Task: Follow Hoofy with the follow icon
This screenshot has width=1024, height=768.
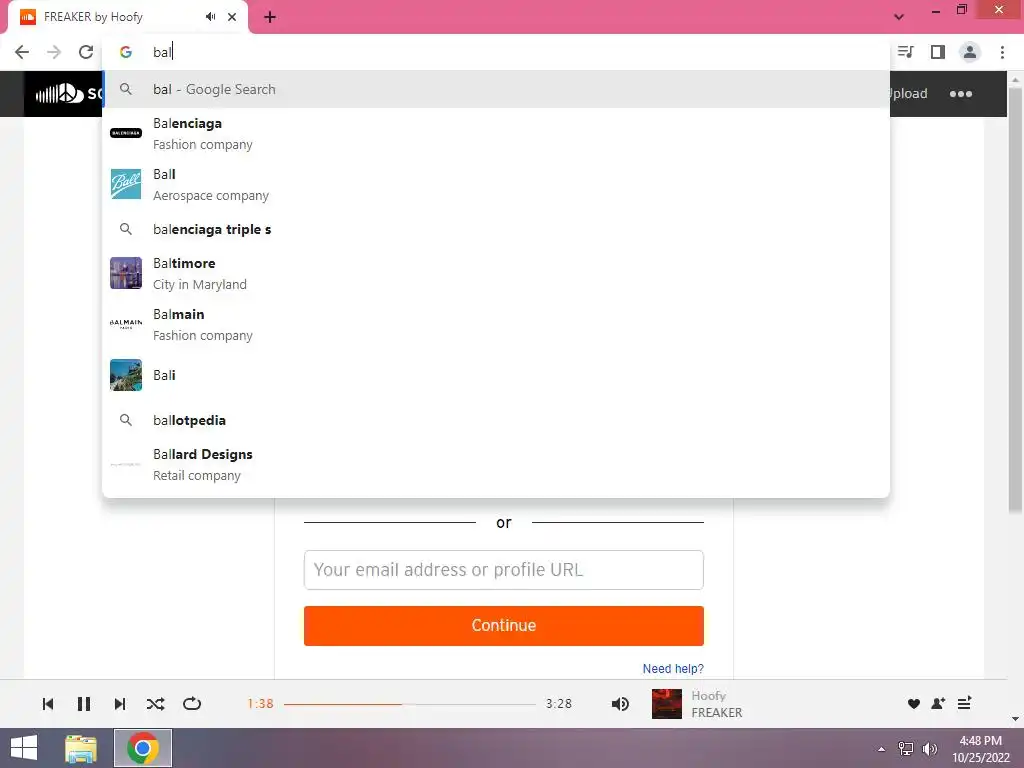Action: 938,704
